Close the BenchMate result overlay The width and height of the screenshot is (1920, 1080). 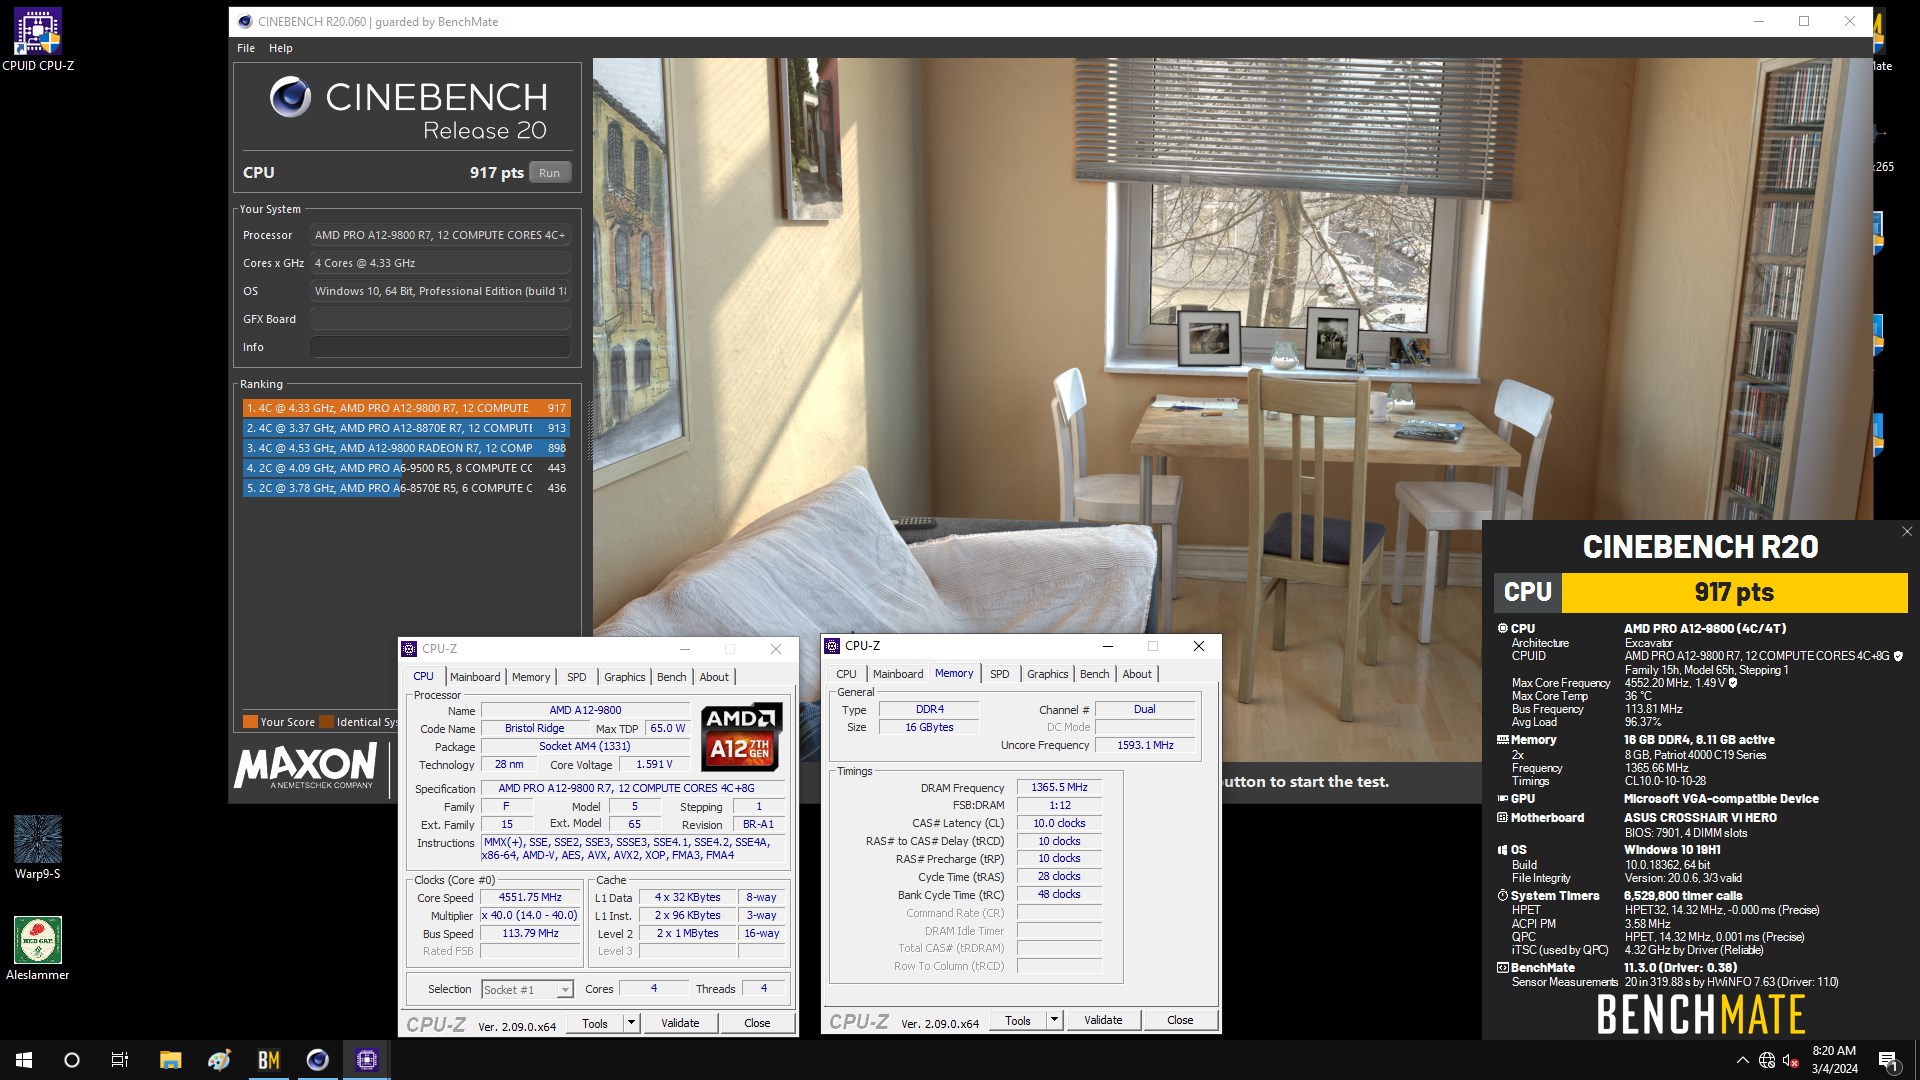click(x=1907, y=532)
